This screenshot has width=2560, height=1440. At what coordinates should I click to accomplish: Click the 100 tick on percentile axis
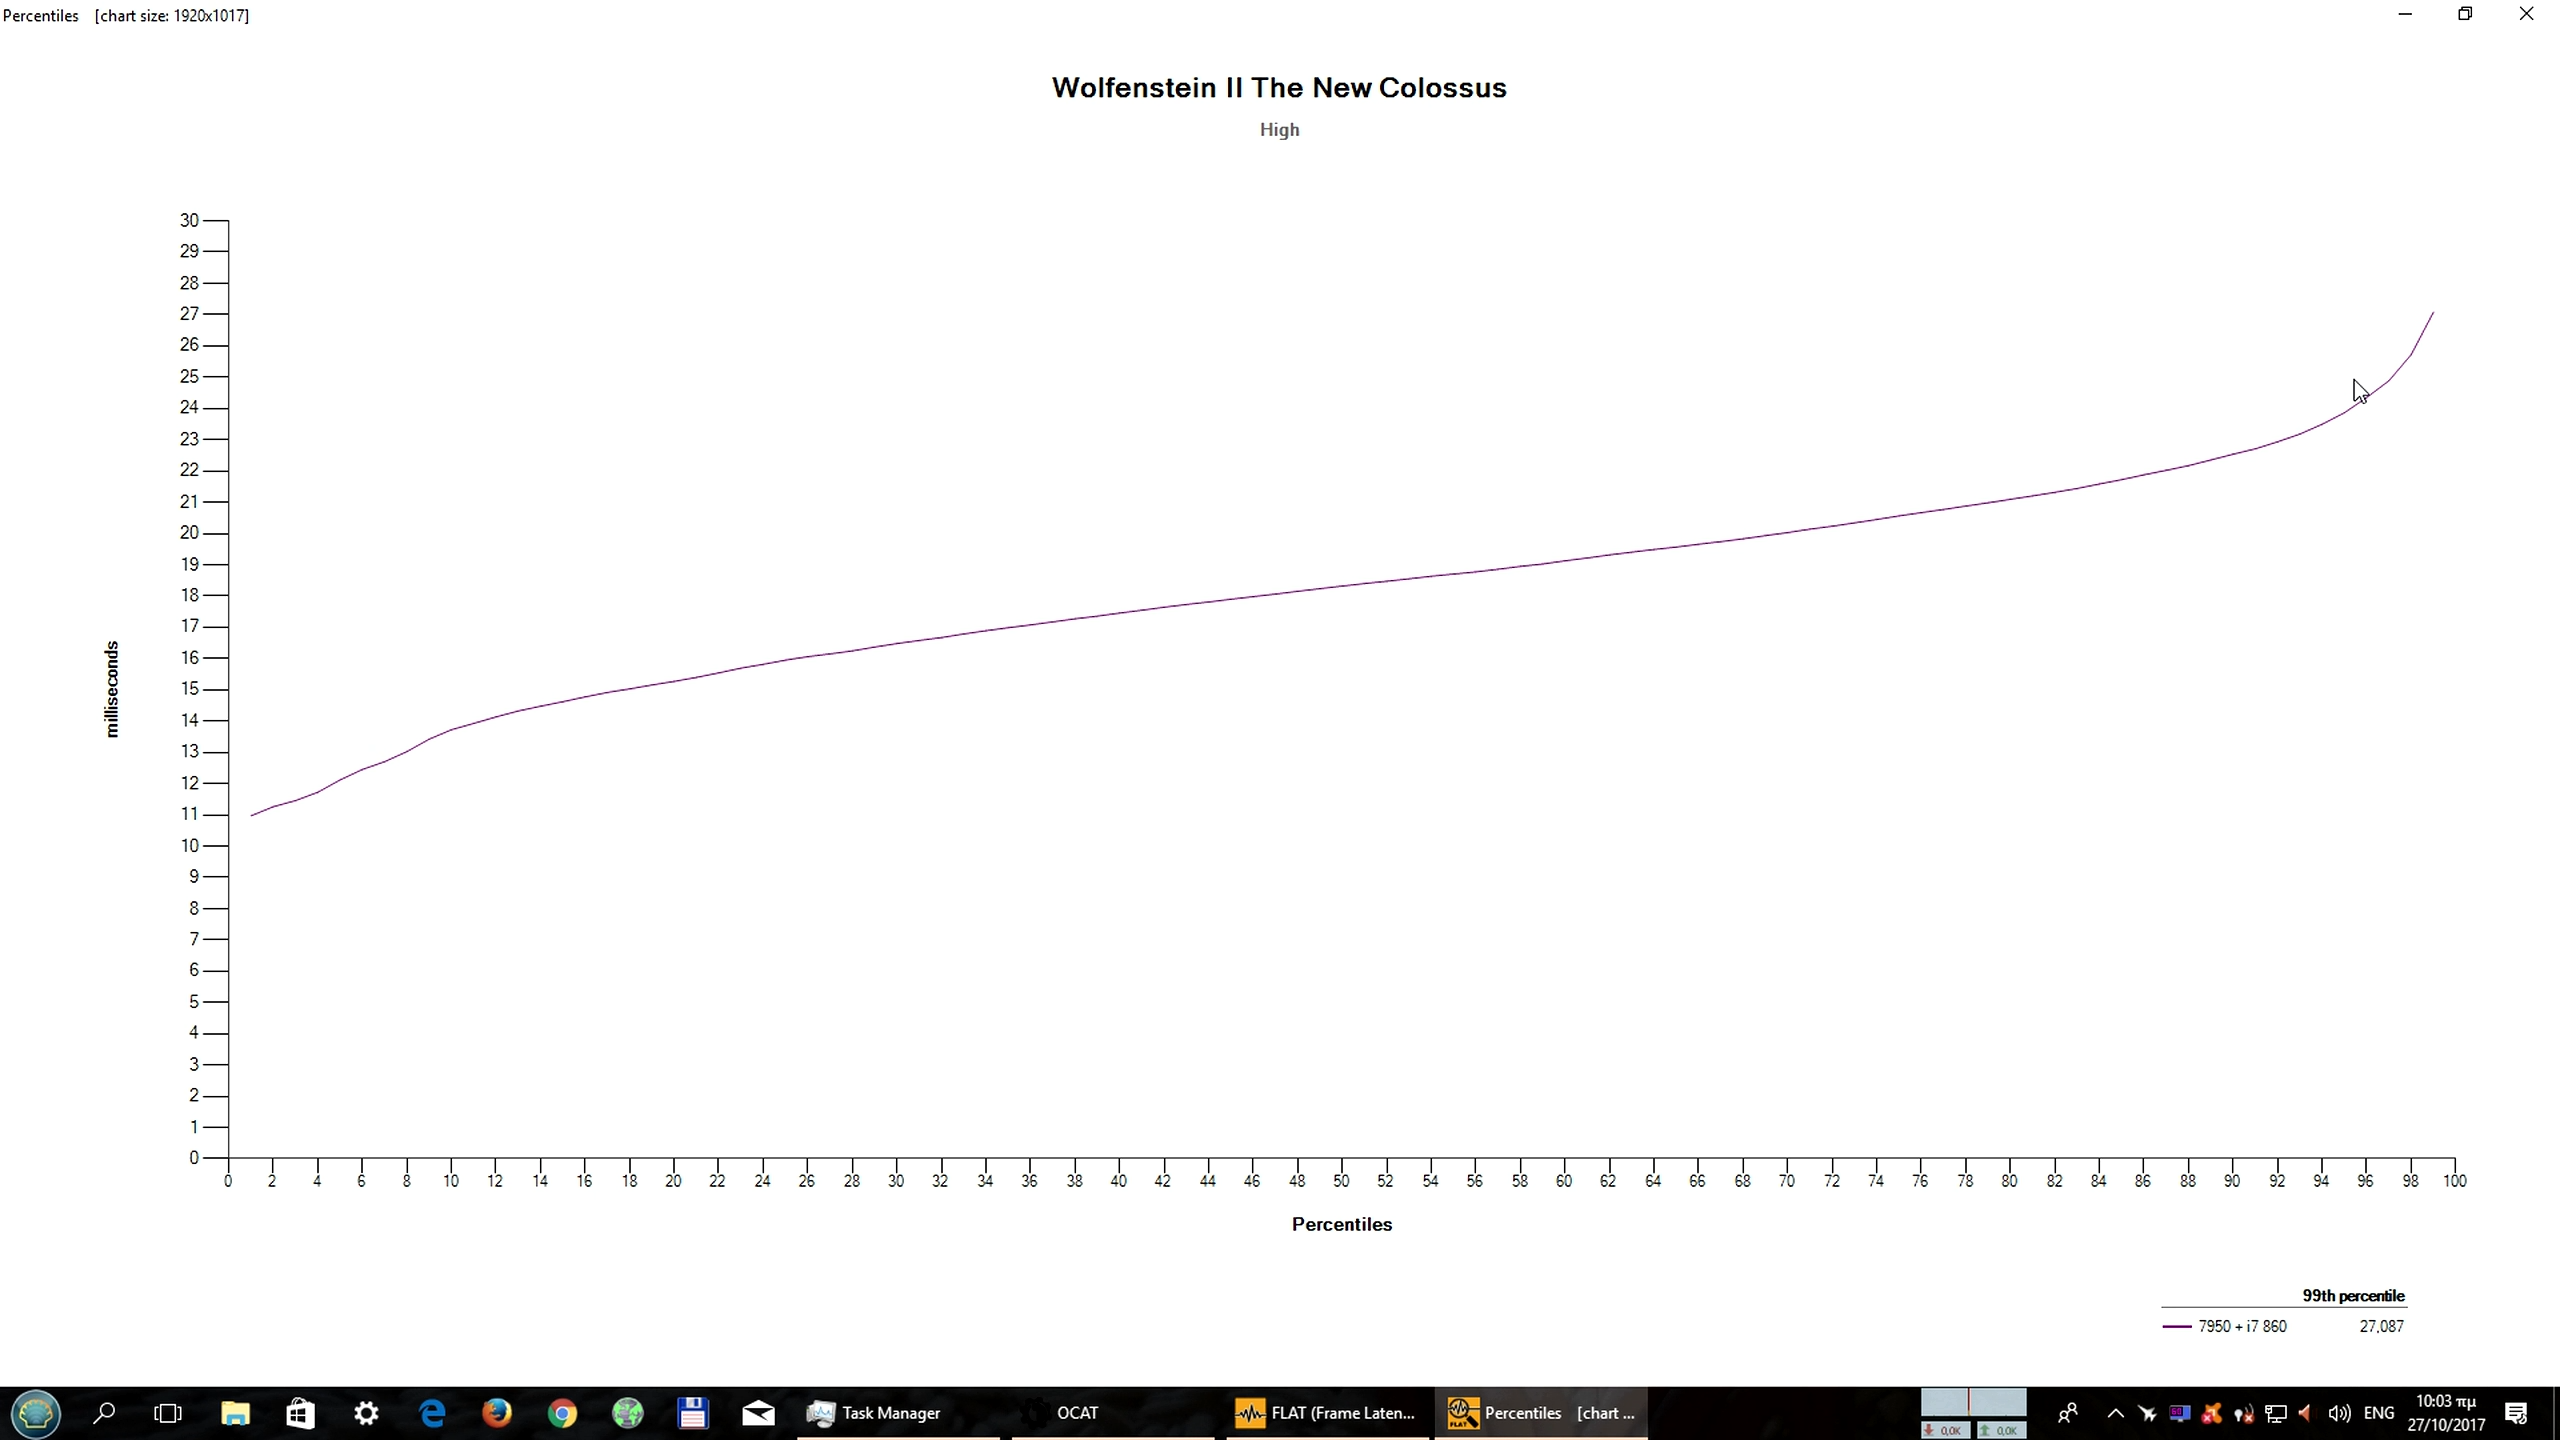coord(2454,1181)
